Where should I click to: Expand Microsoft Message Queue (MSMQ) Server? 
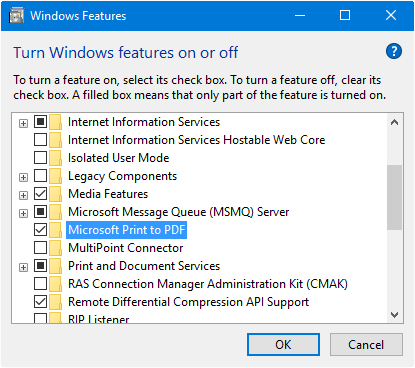pos(23,213)
